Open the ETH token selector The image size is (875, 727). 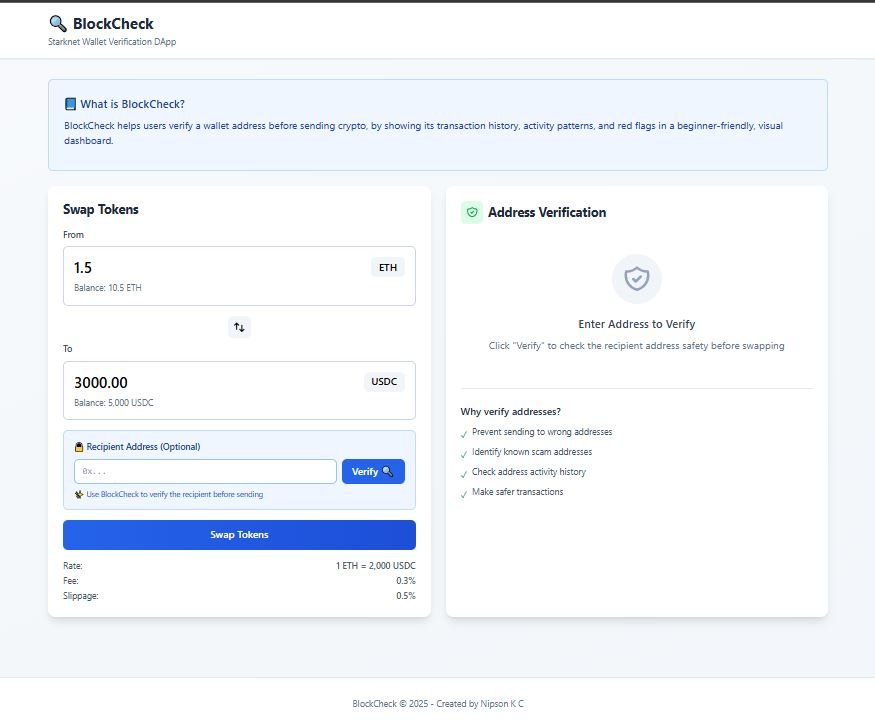pos(388,267)
